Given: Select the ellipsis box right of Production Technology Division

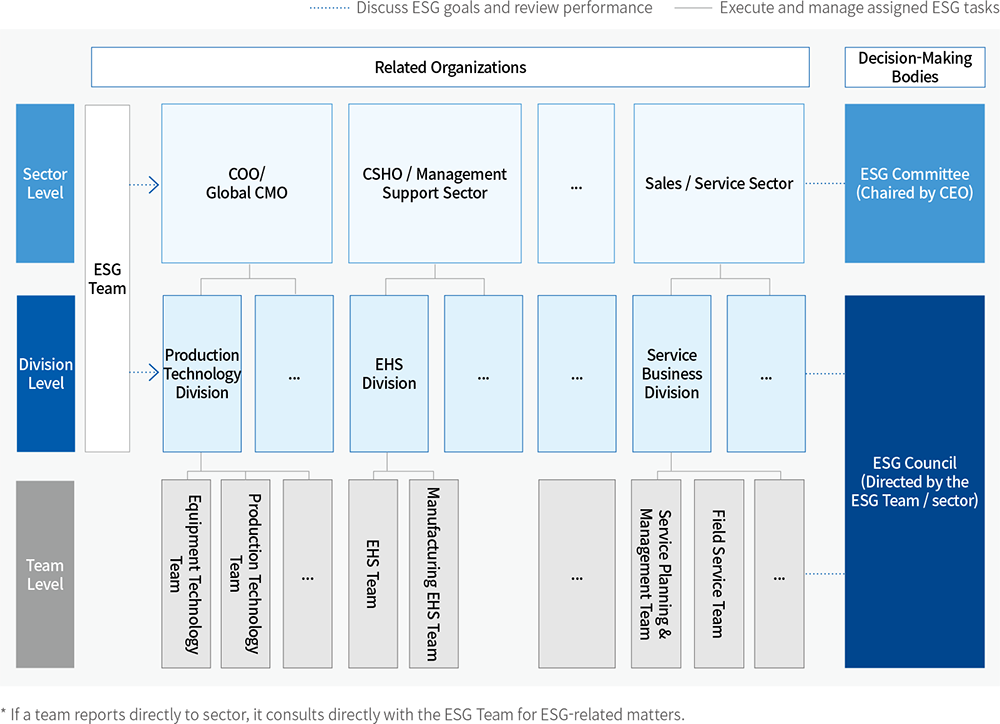Looking at the screenshot, I should (294, 374).
